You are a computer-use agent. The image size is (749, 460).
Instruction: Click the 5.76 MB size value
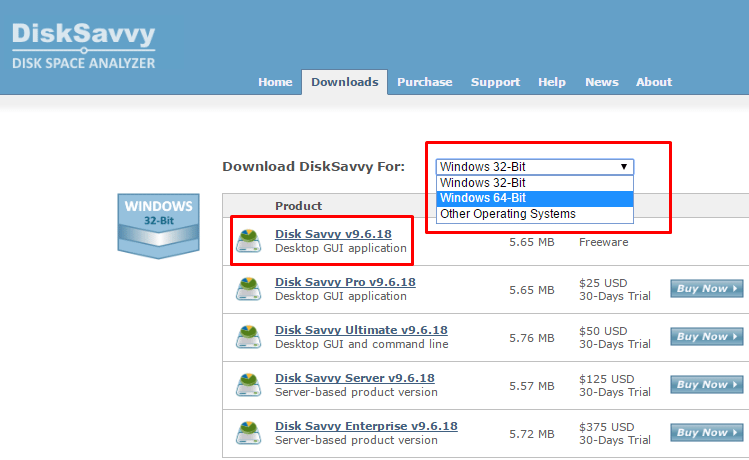click(x=532, y=338)
